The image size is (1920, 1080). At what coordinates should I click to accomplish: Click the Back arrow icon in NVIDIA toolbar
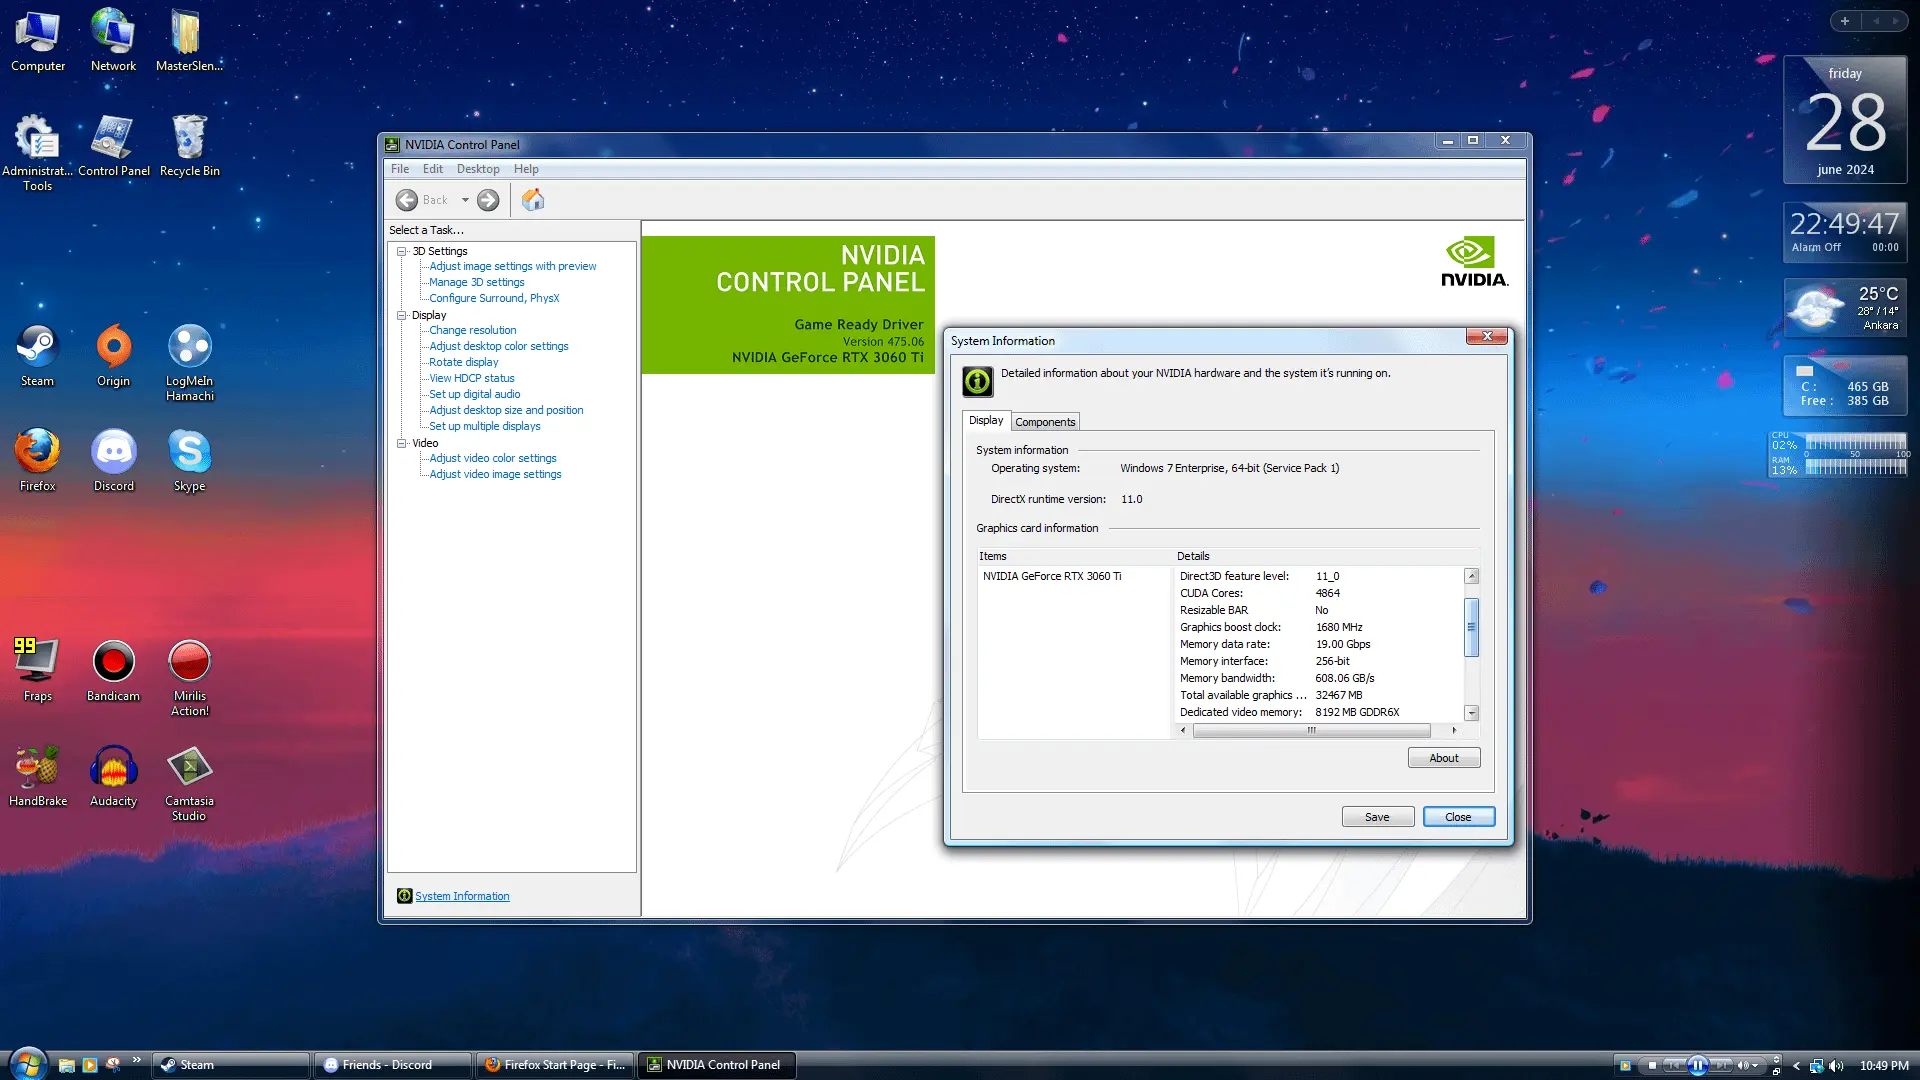coord(406,200)
